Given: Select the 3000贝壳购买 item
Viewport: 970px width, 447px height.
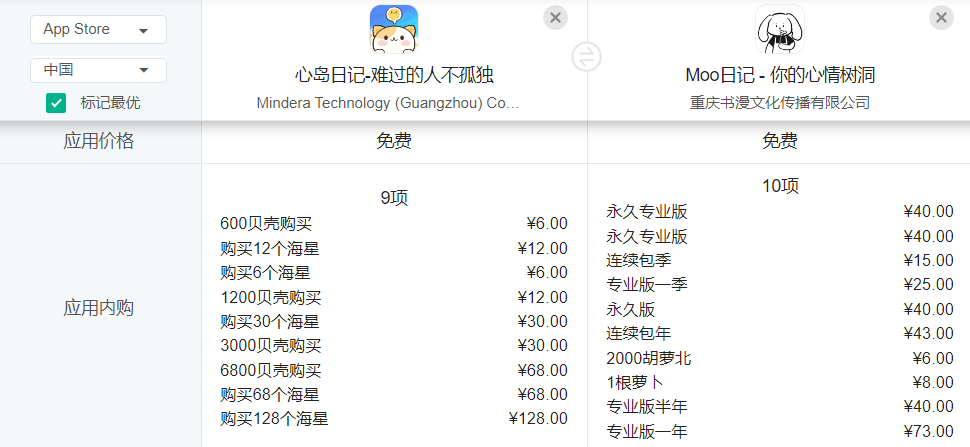Looking at the screenshot, I should 271,346.
